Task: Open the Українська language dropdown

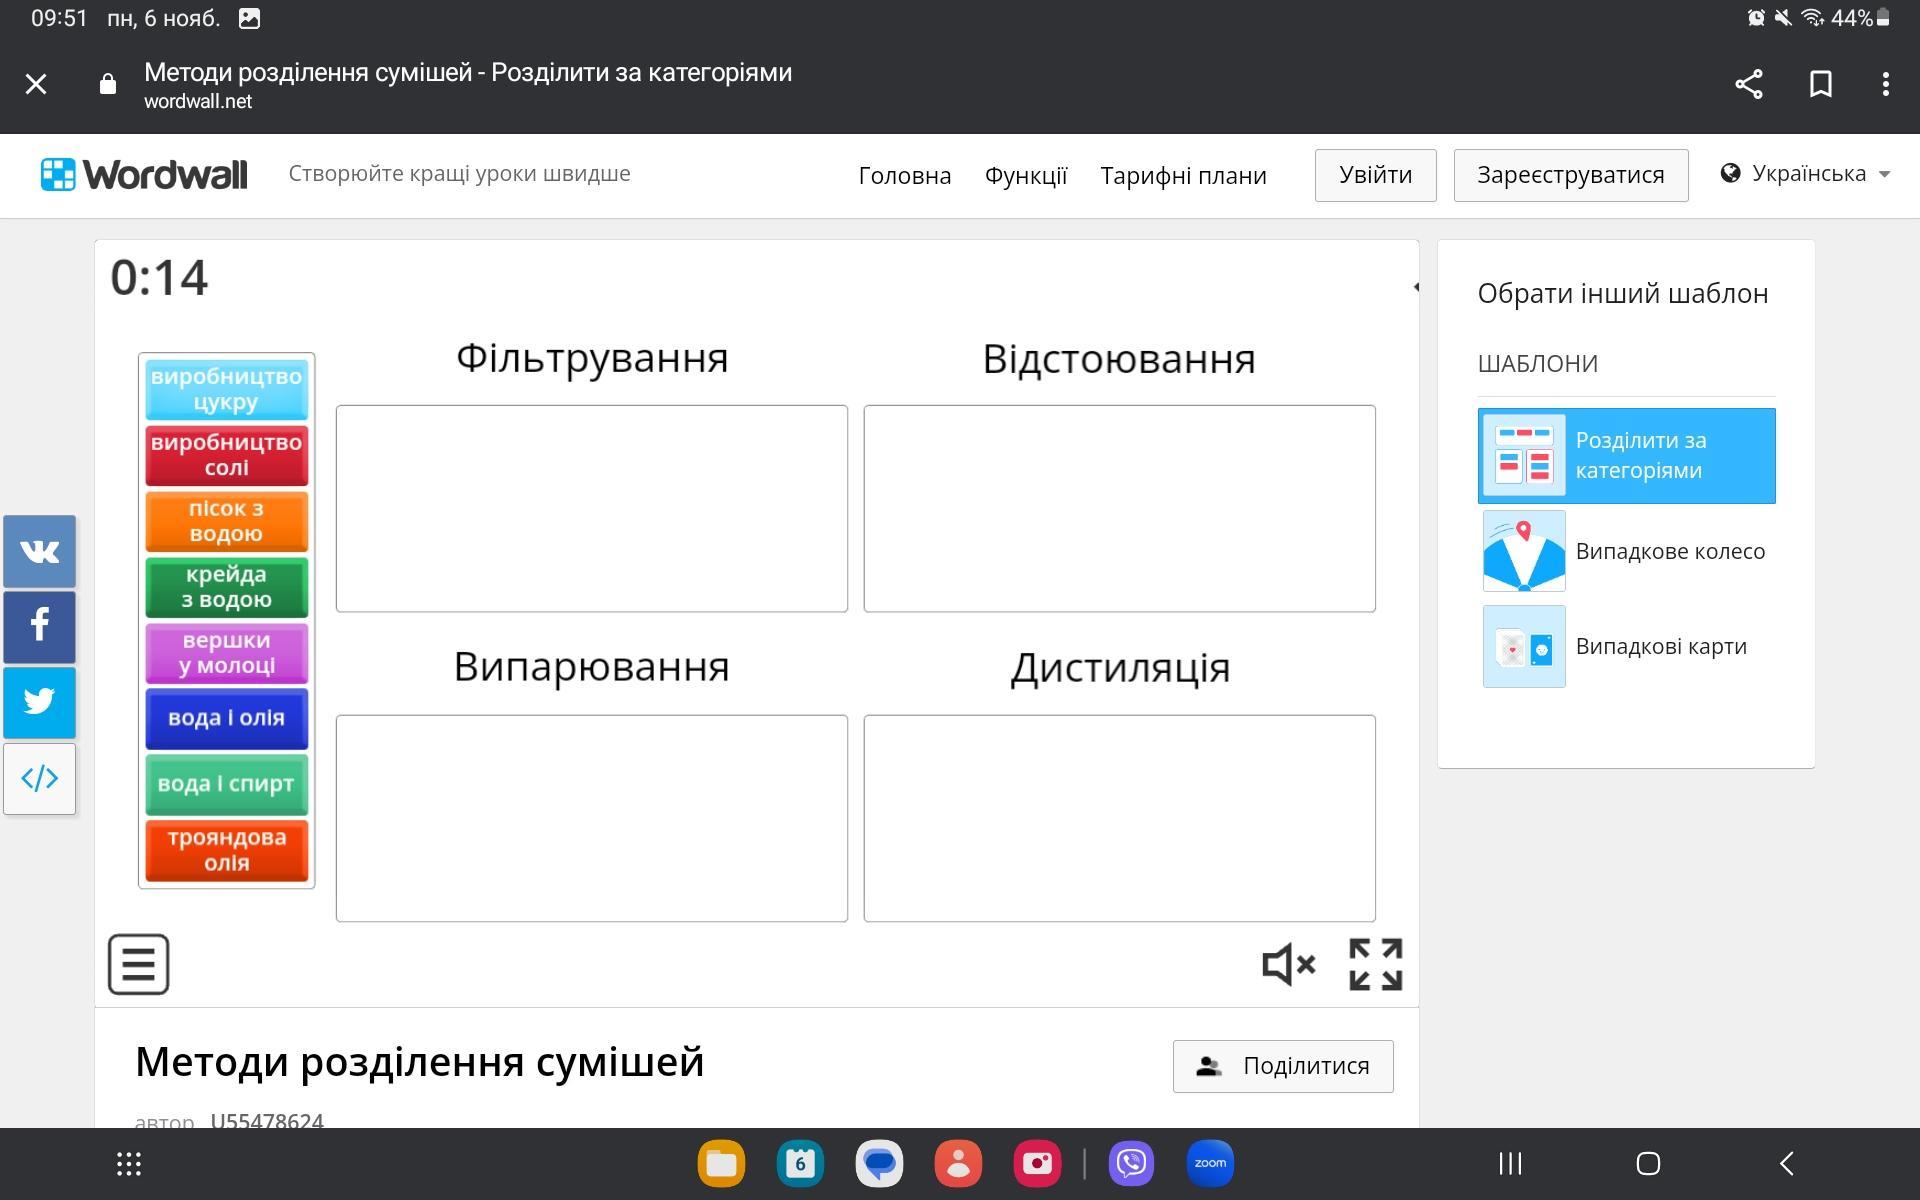Action: point(1806,174)
